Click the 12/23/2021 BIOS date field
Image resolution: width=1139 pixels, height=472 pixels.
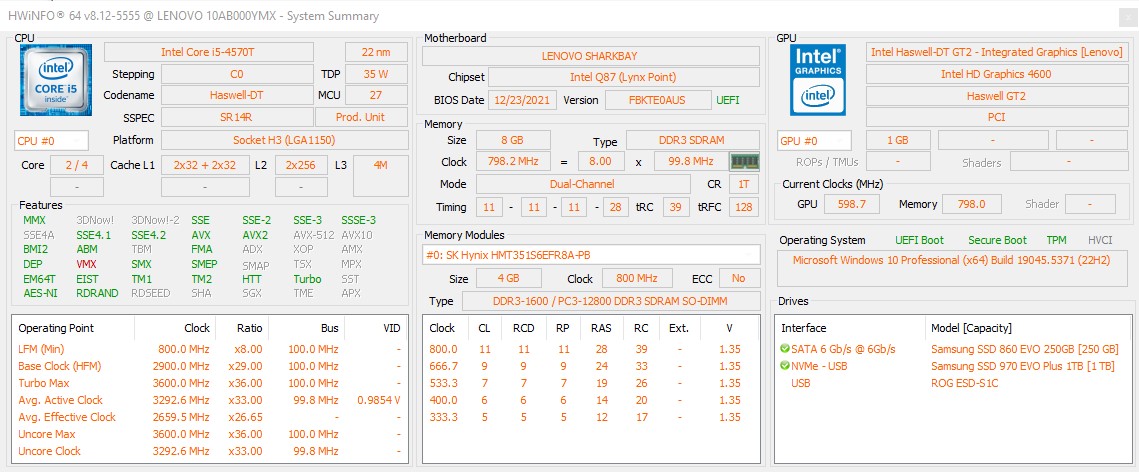522,100
